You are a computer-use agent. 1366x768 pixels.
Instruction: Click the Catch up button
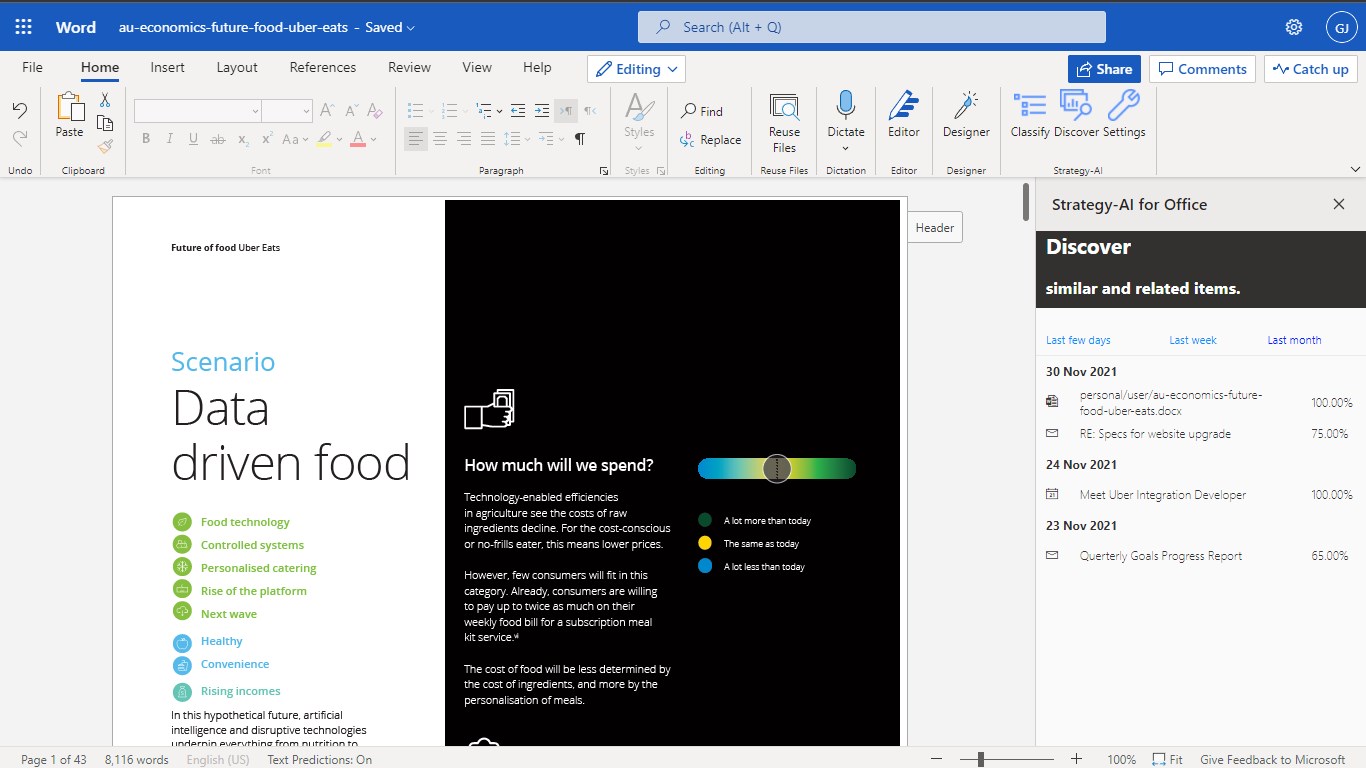tap(1310, 69)
